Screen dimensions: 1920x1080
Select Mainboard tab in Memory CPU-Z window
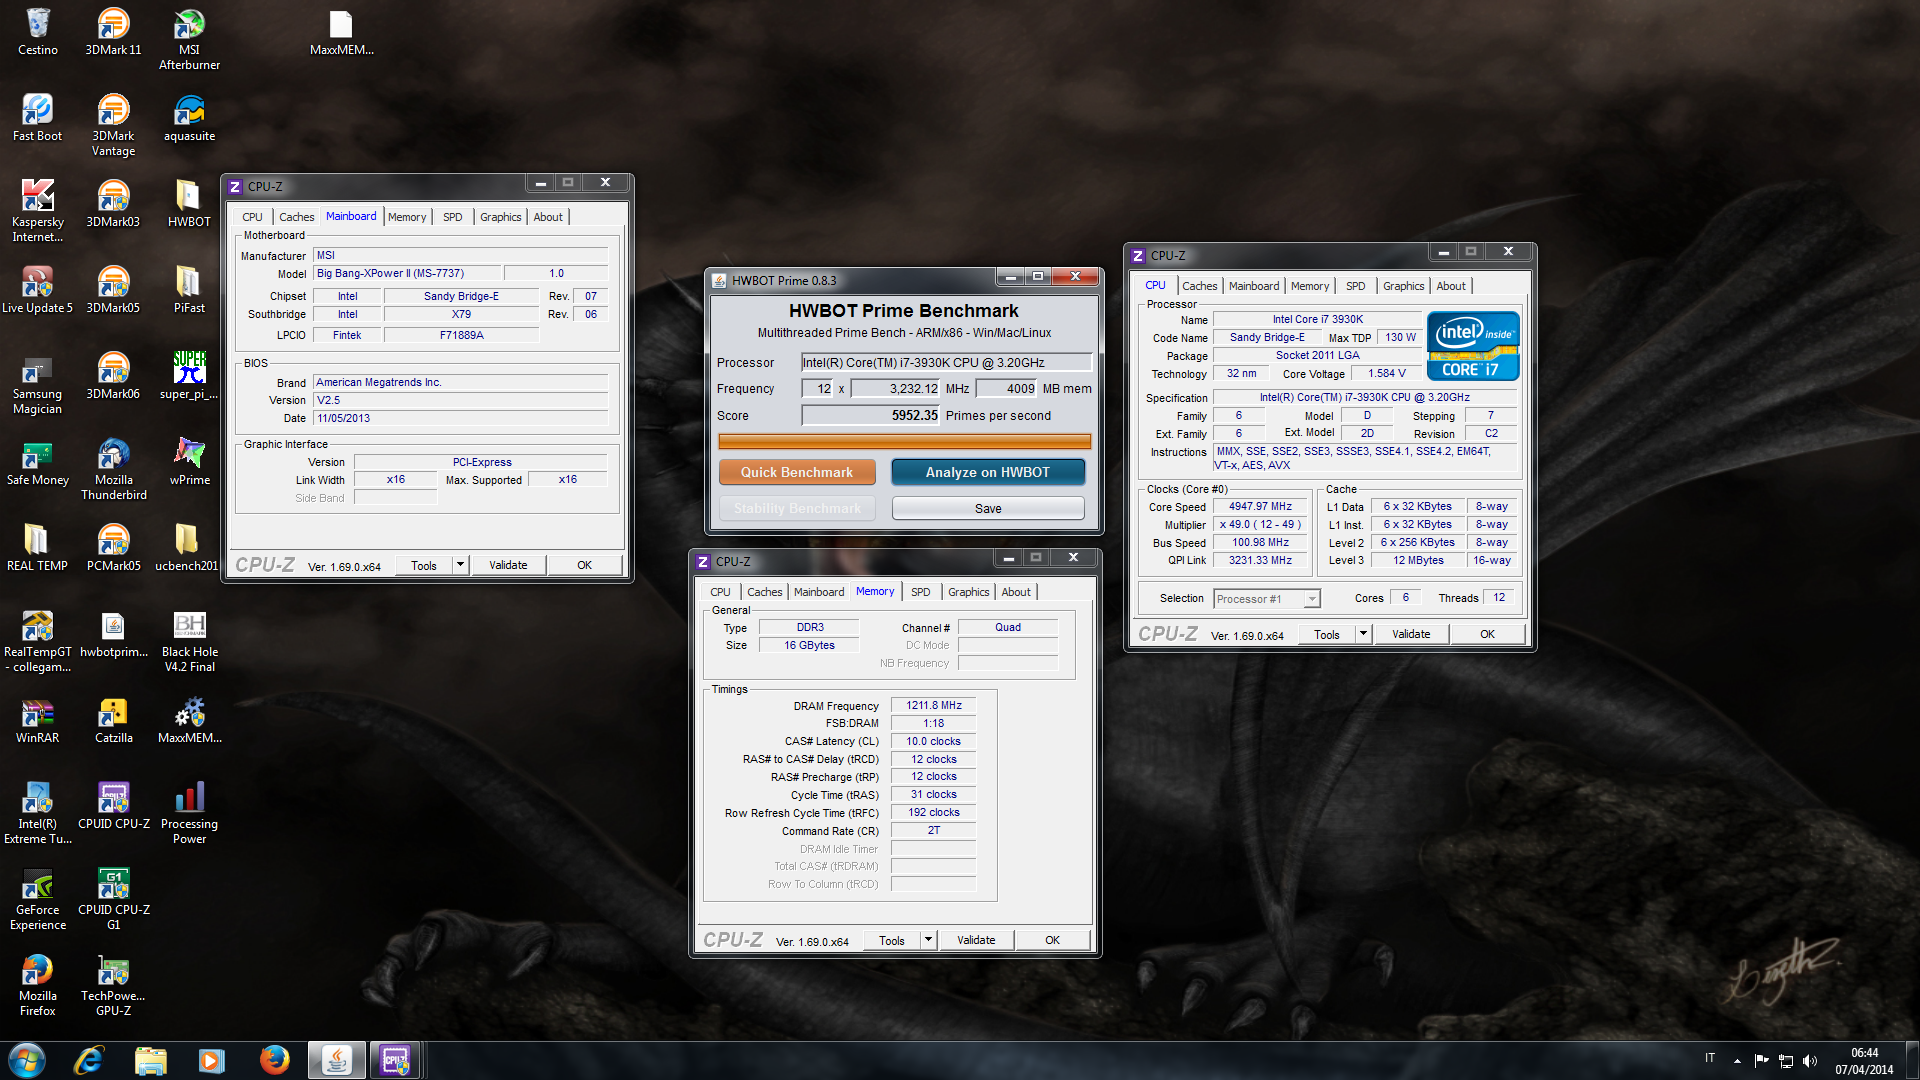pyautogui.click(x=818, y=592)
